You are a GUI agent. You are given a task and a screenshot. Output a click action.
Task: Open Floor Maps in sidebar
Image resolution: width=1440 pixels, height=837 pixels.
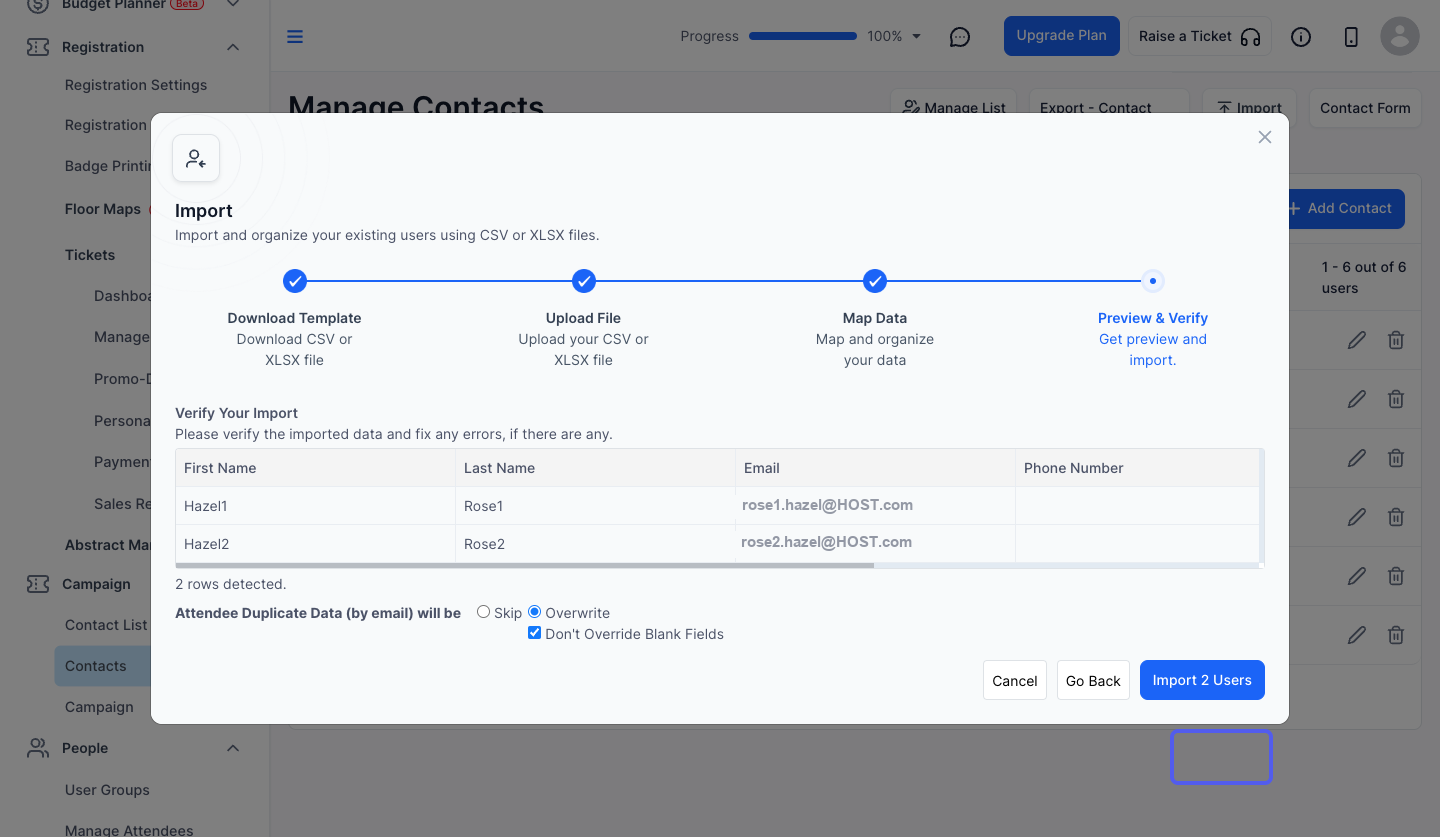[103, 209]
